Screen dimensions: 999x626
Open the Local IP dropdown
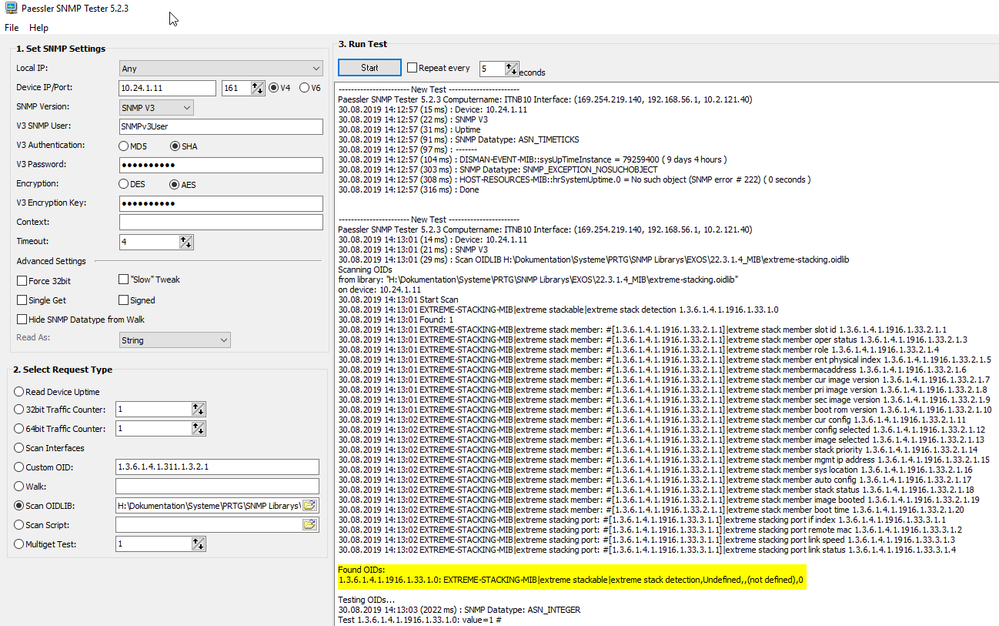(x=220, y=68)
